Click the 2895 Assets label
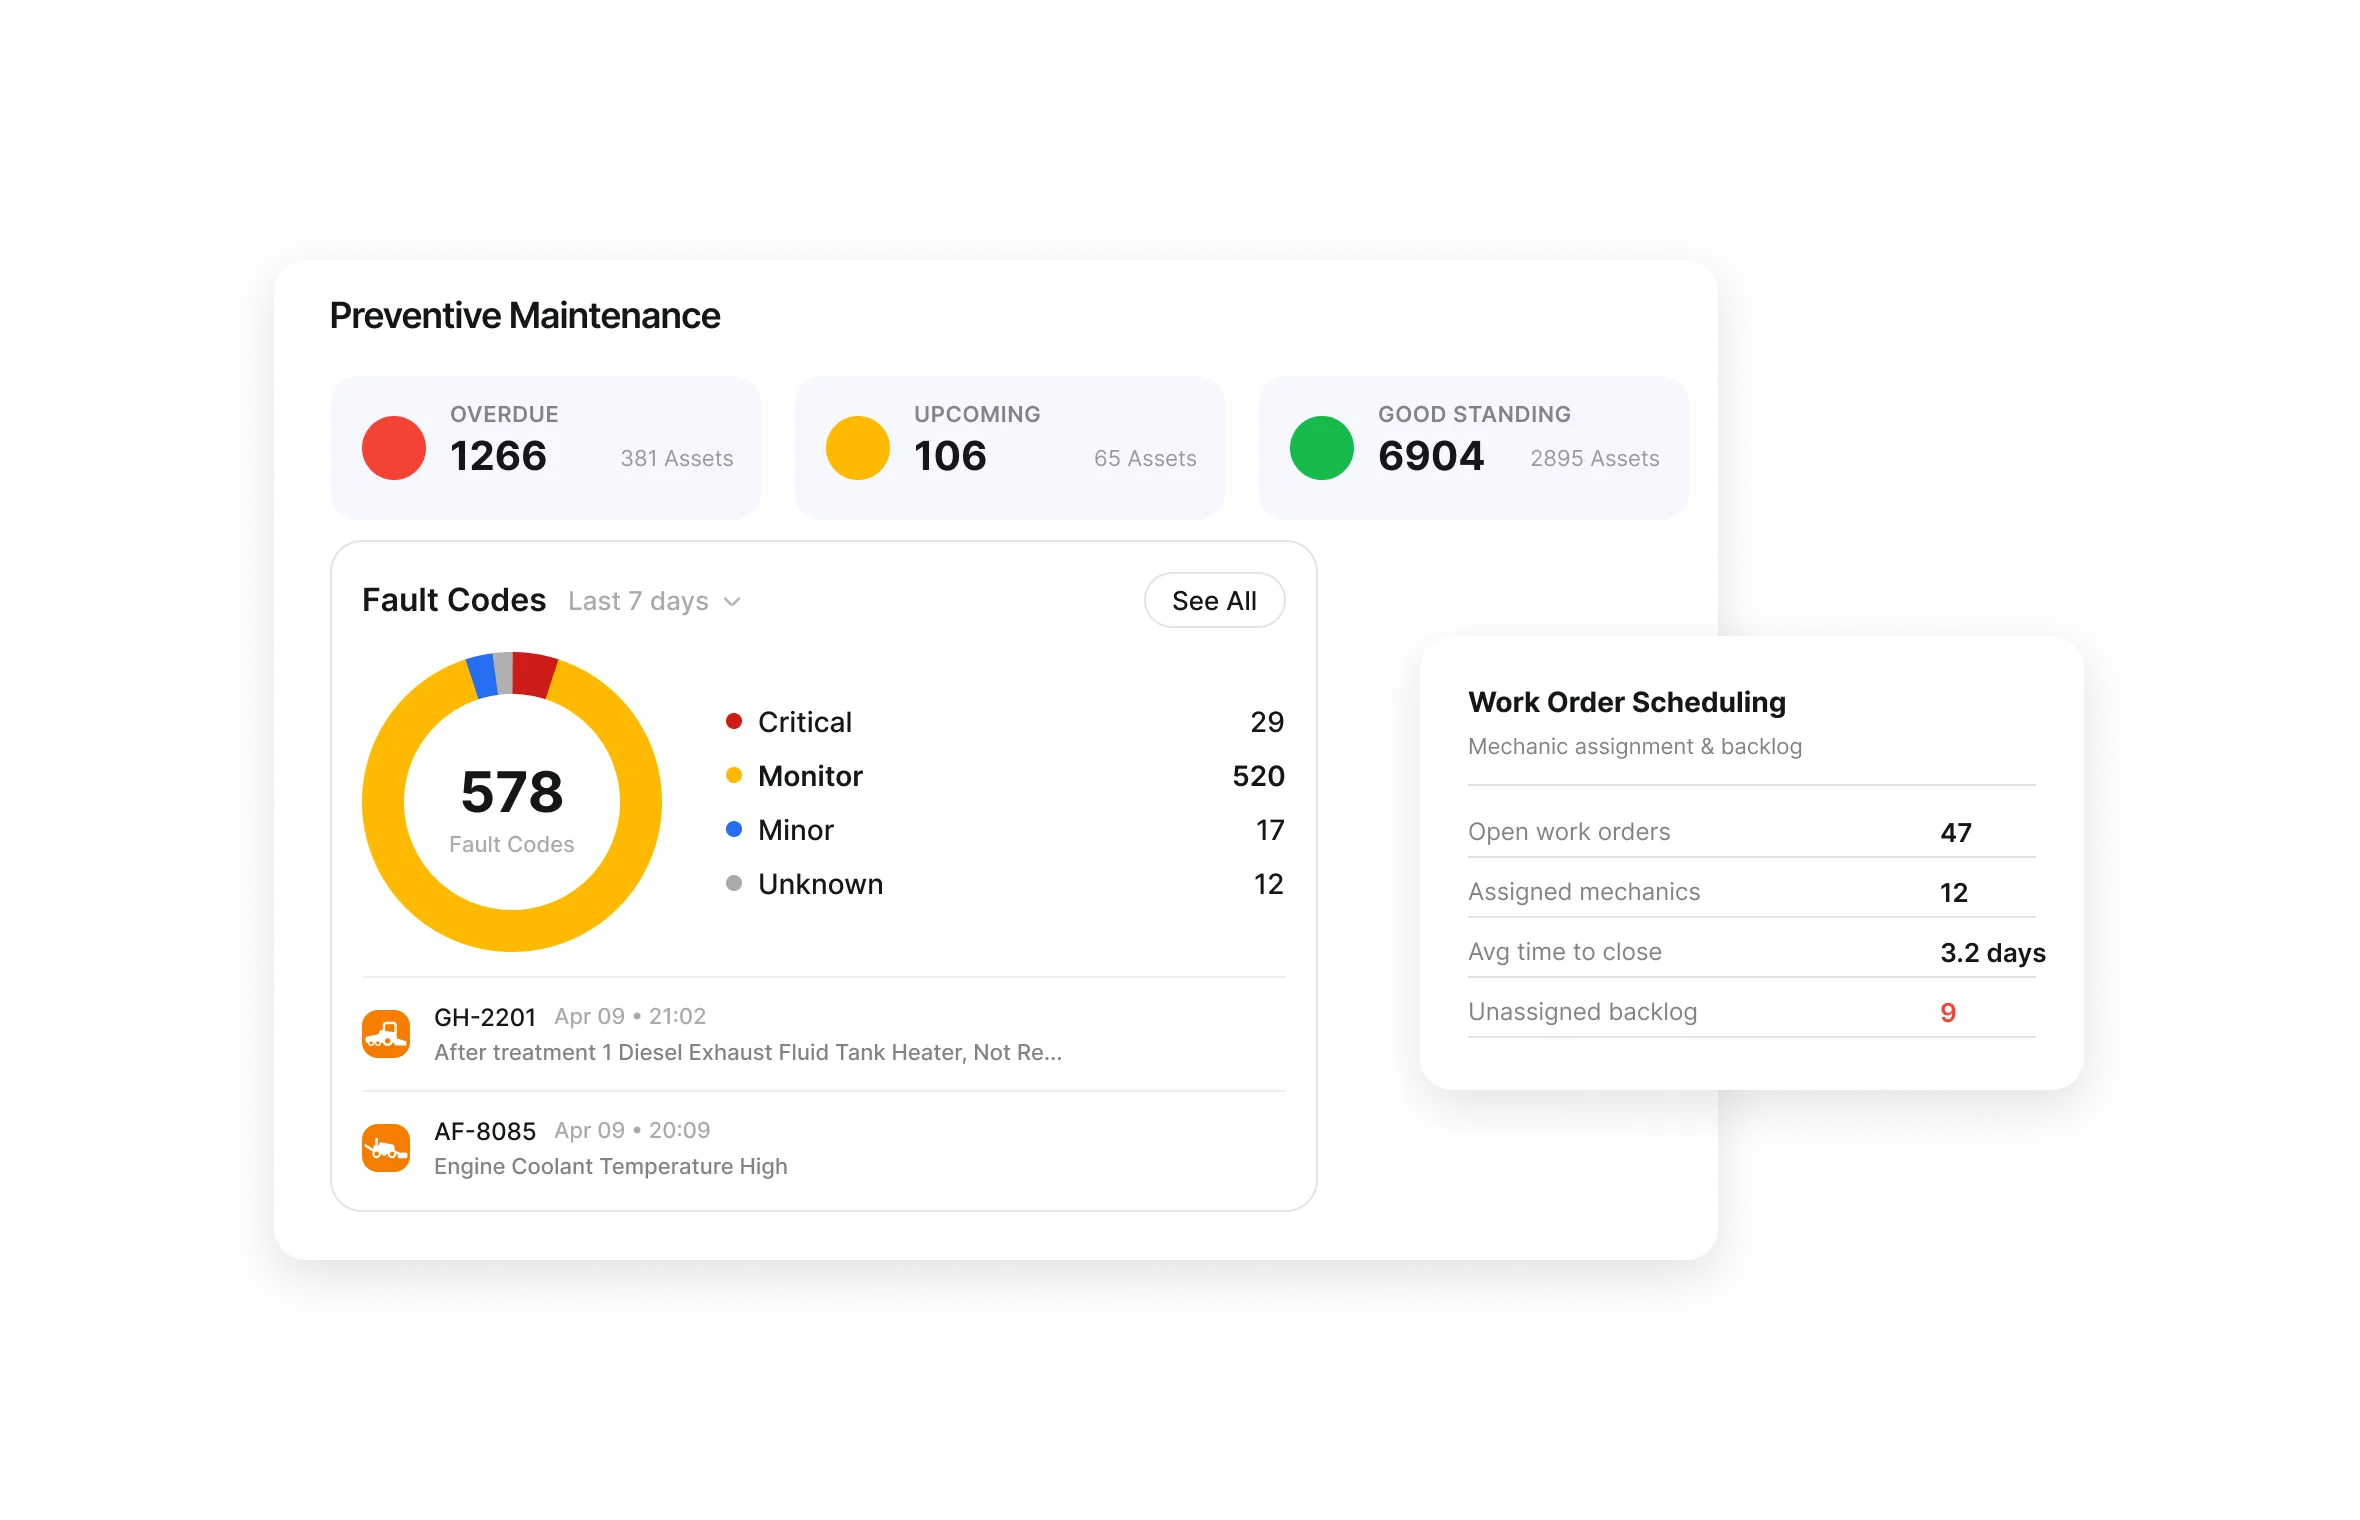2360x1520 pixels. click(1595, 458)
